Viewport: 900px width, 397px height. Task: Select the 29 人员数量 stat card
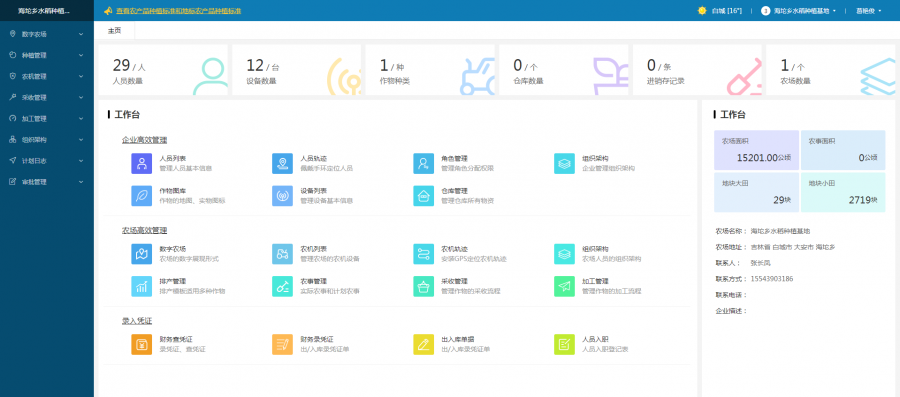(163, 70)
